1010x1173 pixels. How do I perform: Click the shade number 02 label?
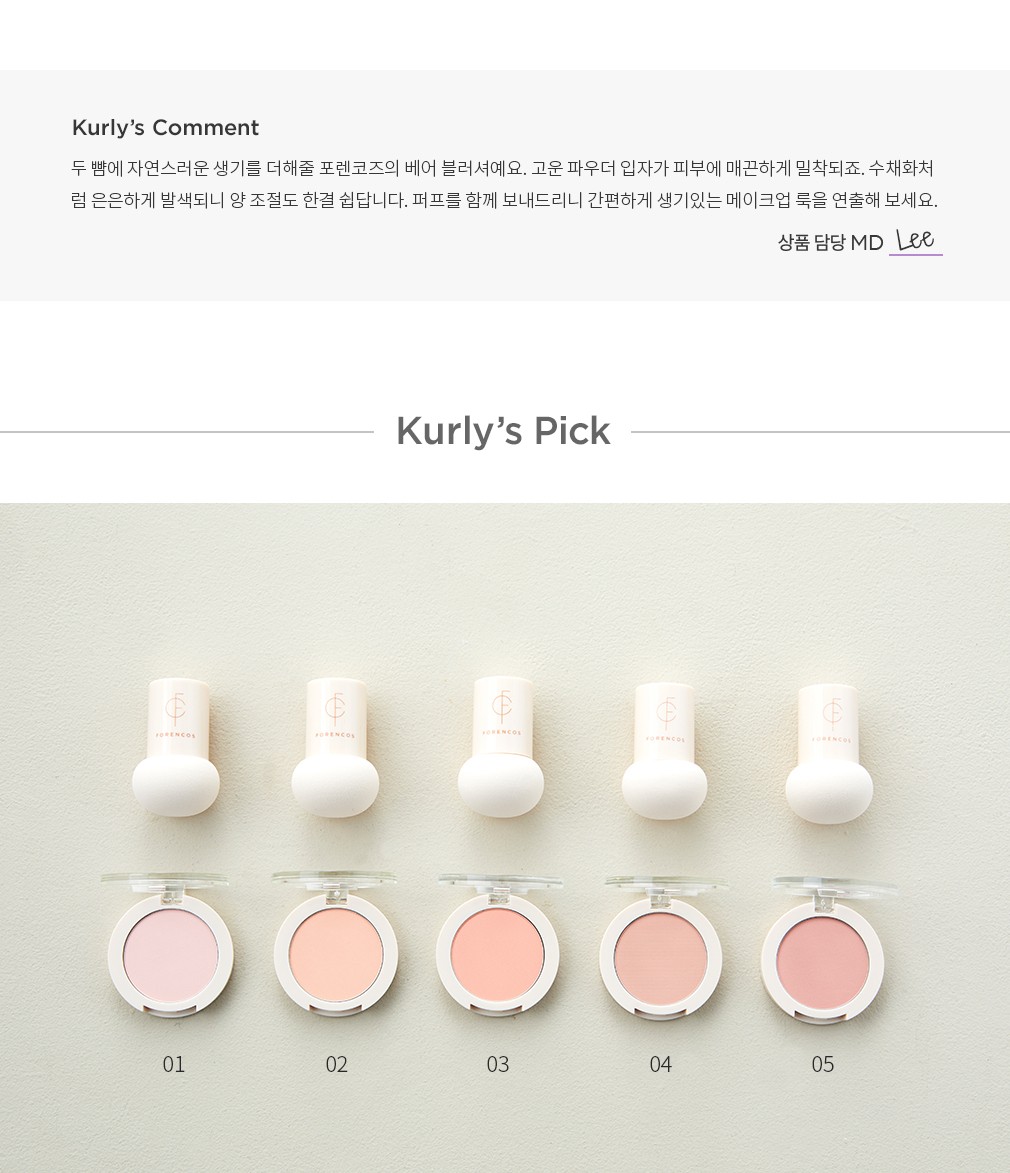(337, 1064)
